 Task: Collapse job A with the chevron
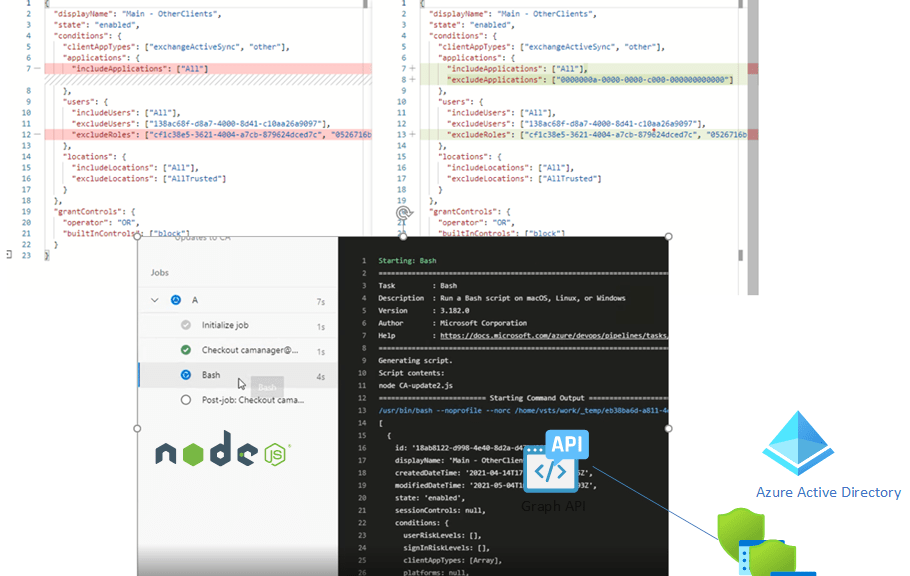(x=155, y=299)
